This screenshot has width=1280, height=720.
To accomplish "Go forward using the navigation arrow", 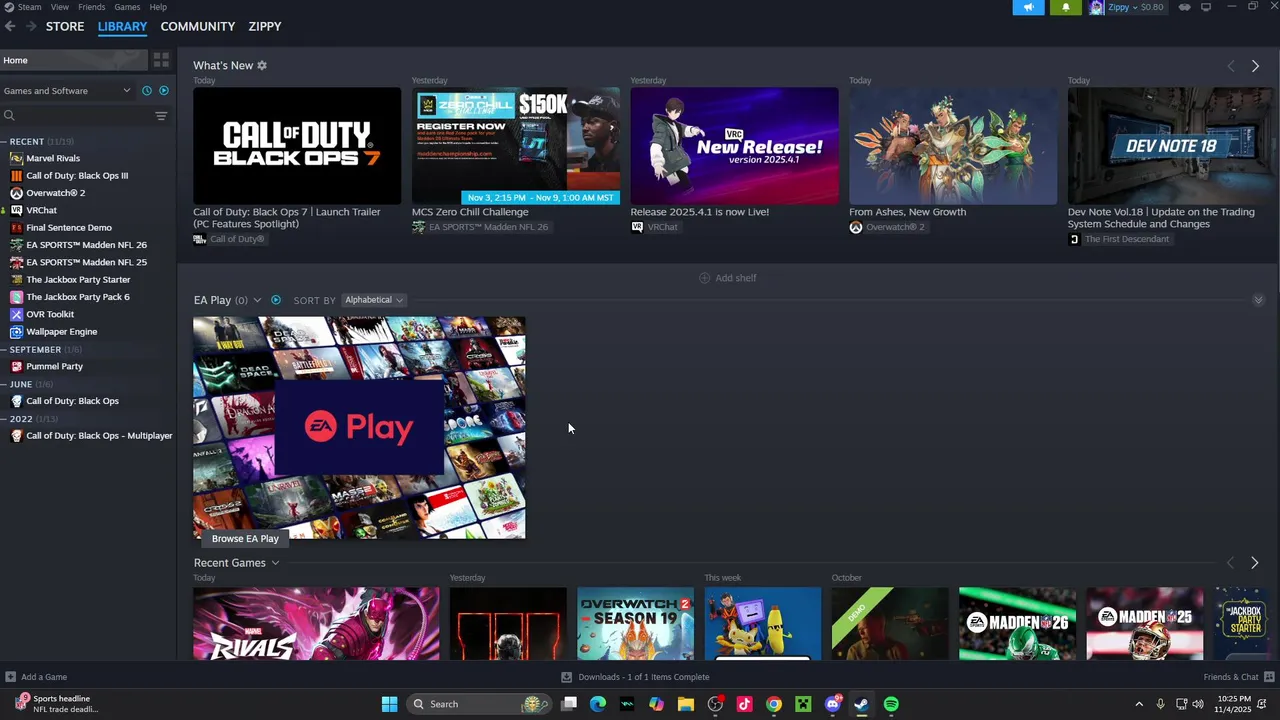I will click(31, 26).
